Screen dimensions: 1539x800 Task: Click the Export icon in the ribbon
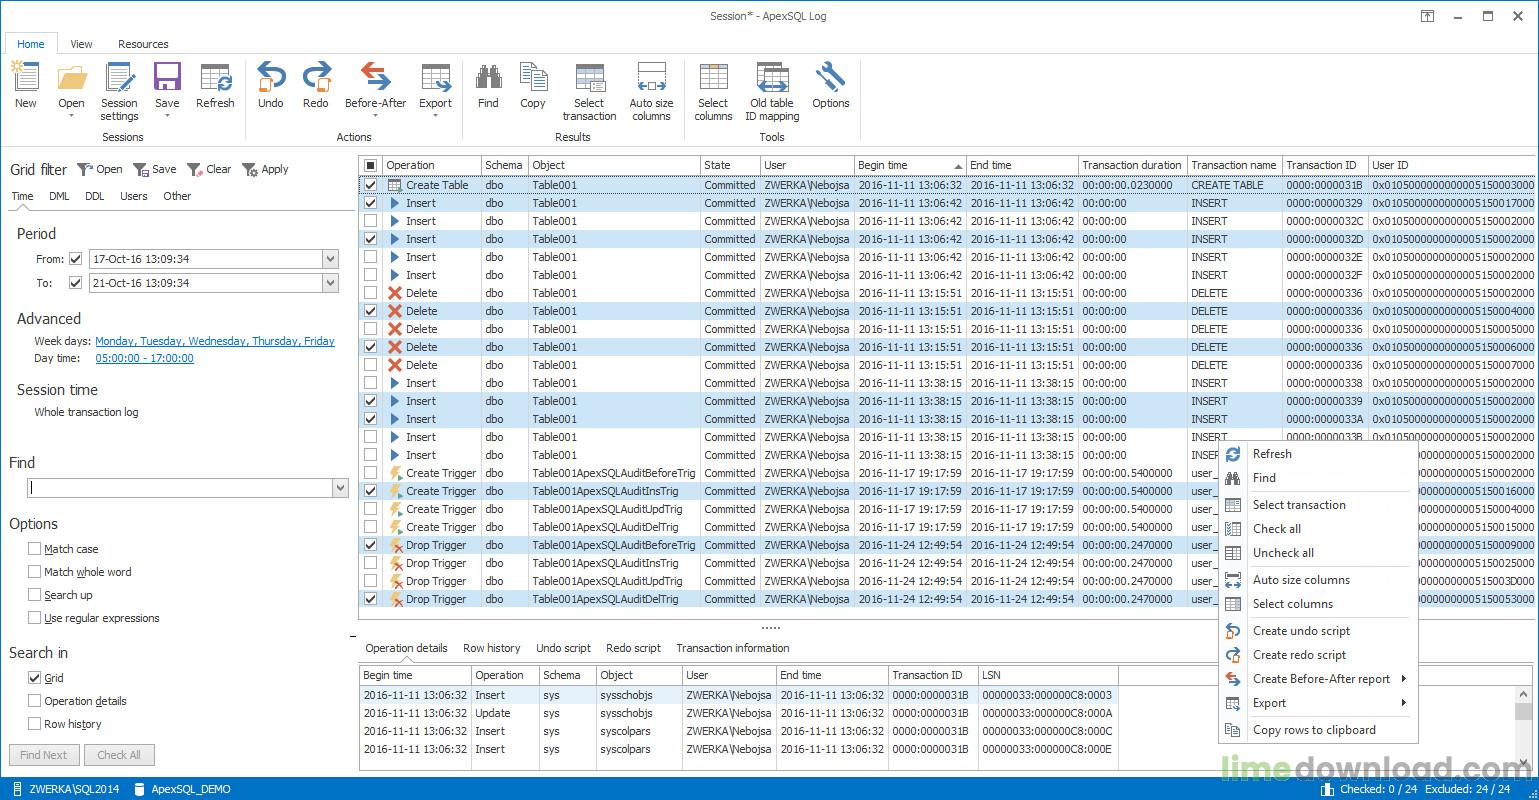[x=434, y=90]
